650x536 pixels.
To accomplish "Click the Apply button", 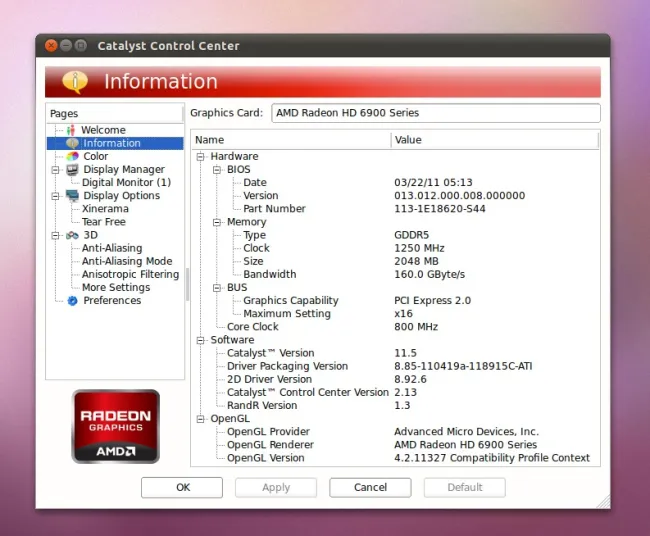I will (276, 487).
